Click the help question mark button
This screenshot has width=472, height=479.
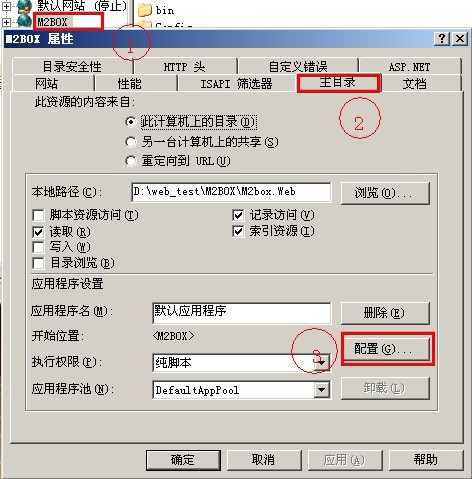442,39
